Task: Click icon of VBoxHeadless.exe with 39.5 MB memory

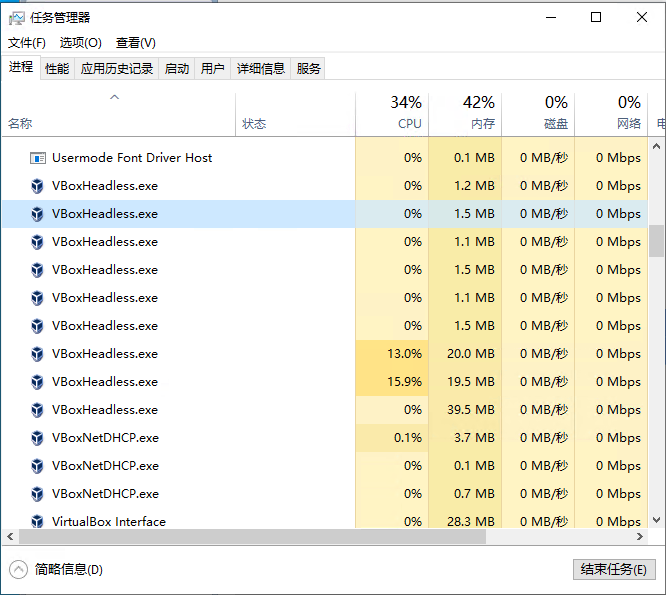Action: tap(38, 410)
